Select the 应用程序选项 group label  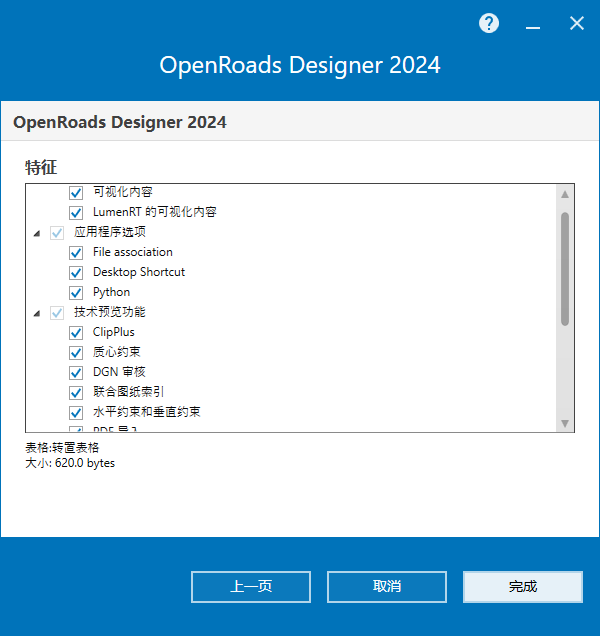coord(110,232)
